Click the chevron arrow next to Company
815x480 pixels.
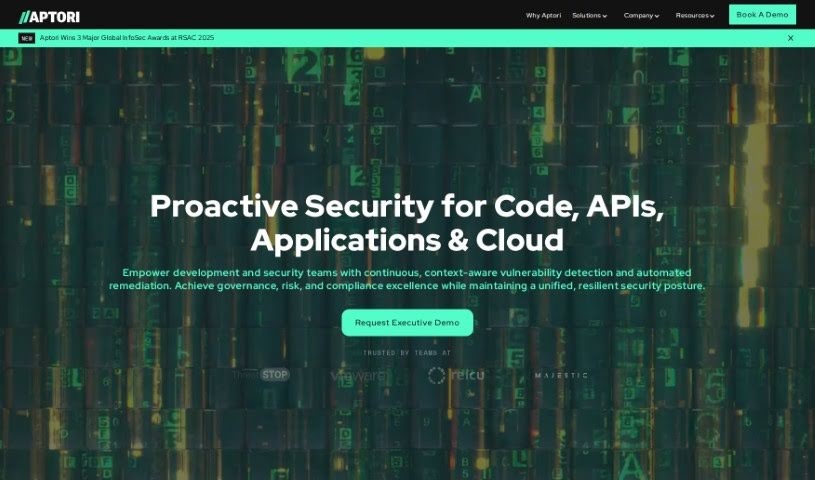point(657,17)
